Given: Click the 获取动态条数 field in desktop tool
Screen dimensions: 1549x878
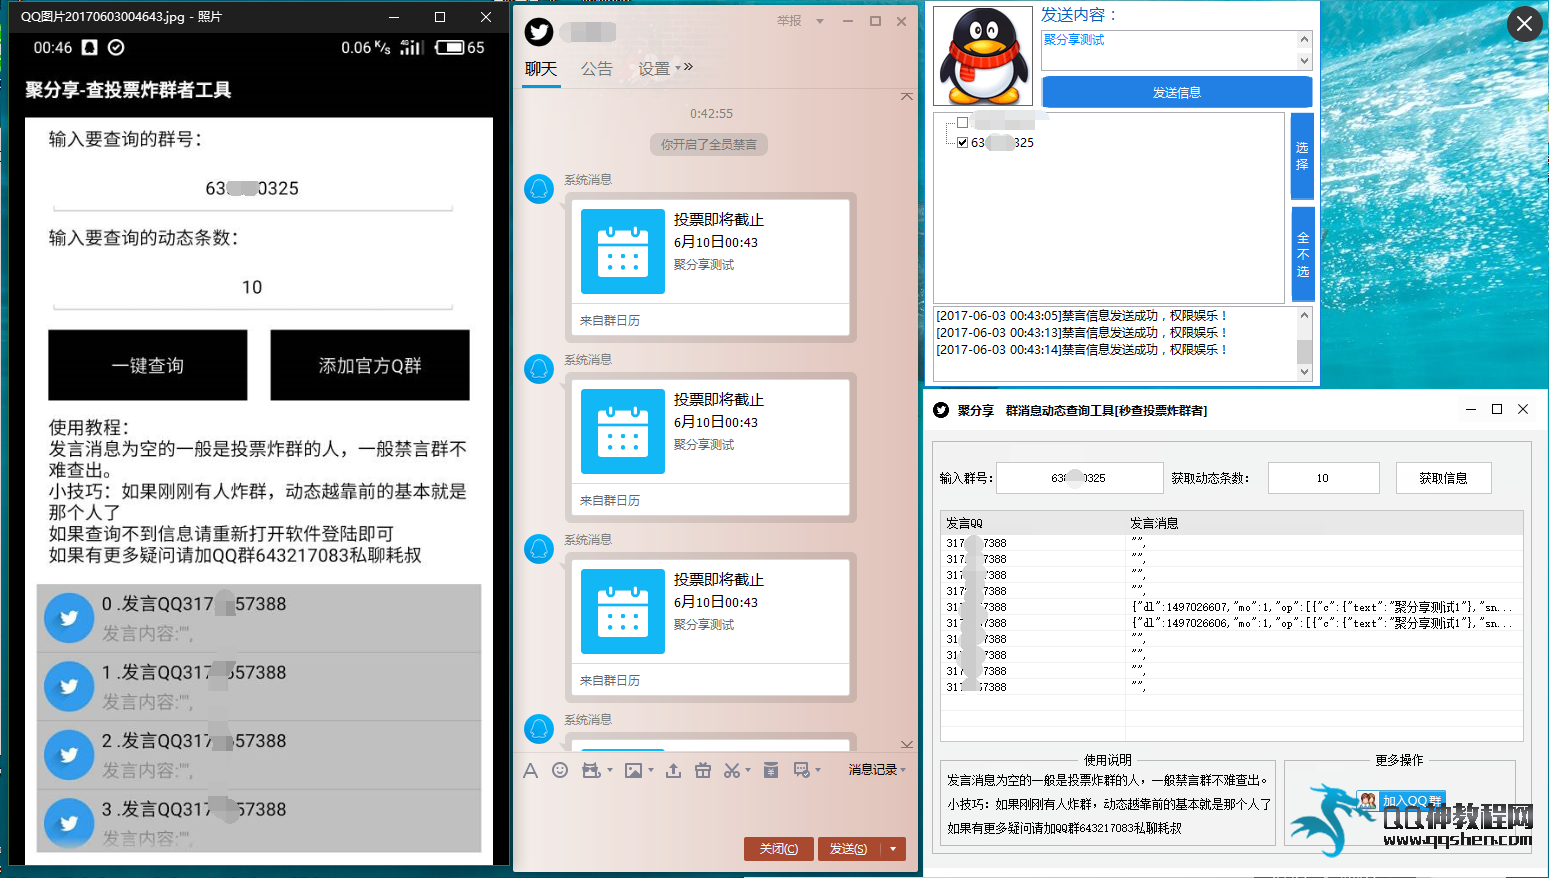Looking at the screenshot, I should [1323, 478].
